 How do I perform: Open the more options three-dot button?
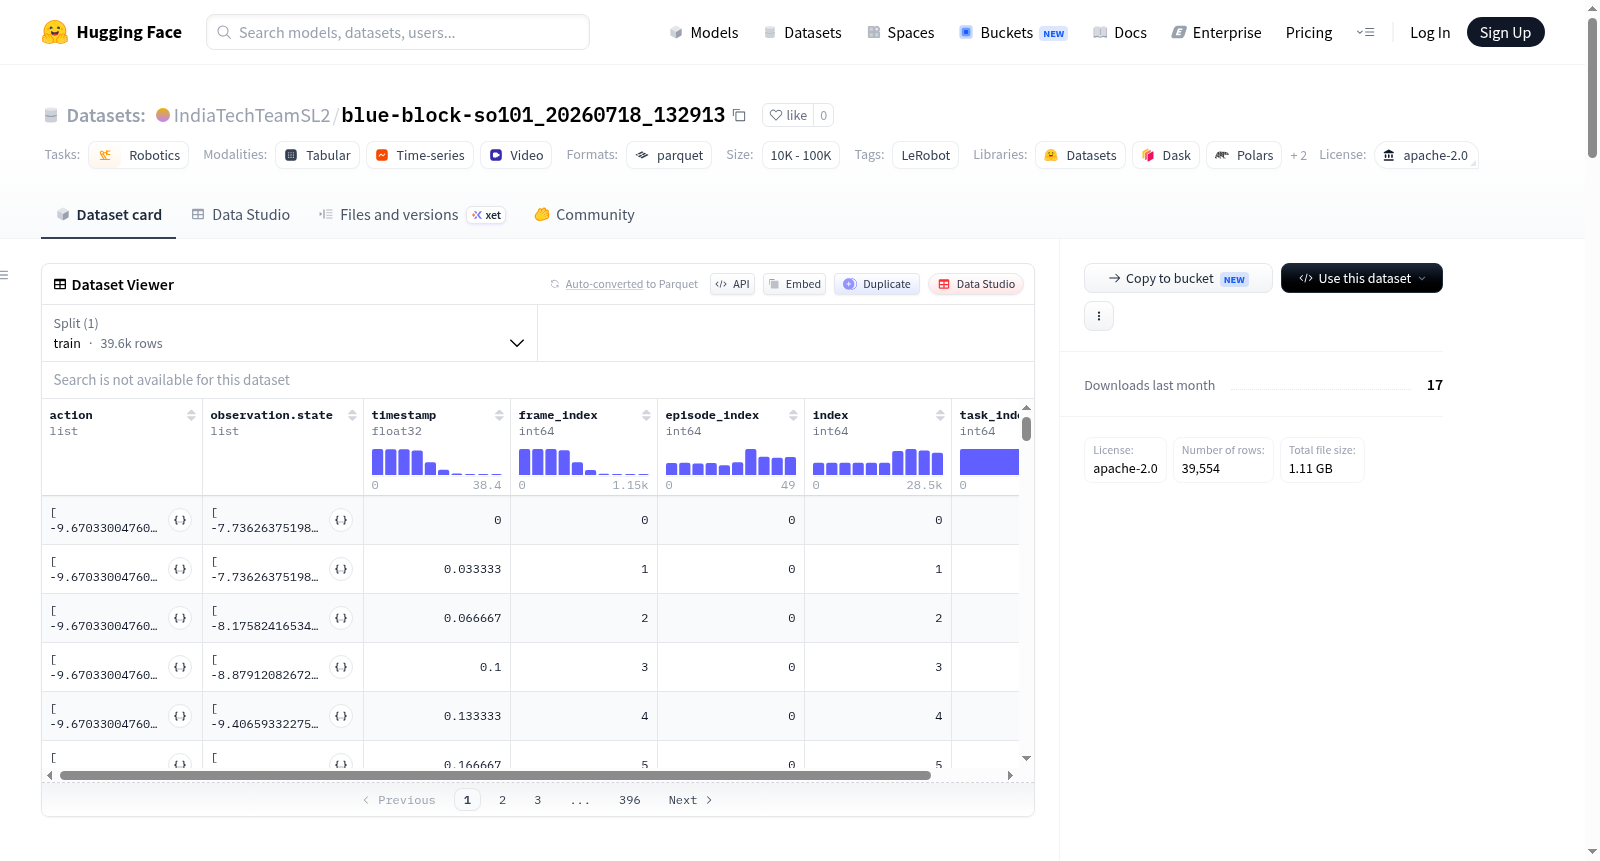click(x=1099, y=316)
